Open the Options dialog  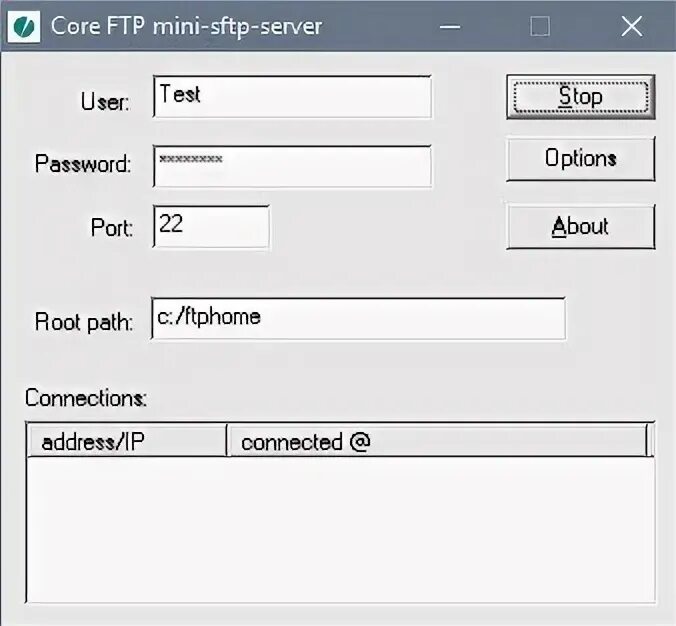pyautogui.click(x=580, y=159)
